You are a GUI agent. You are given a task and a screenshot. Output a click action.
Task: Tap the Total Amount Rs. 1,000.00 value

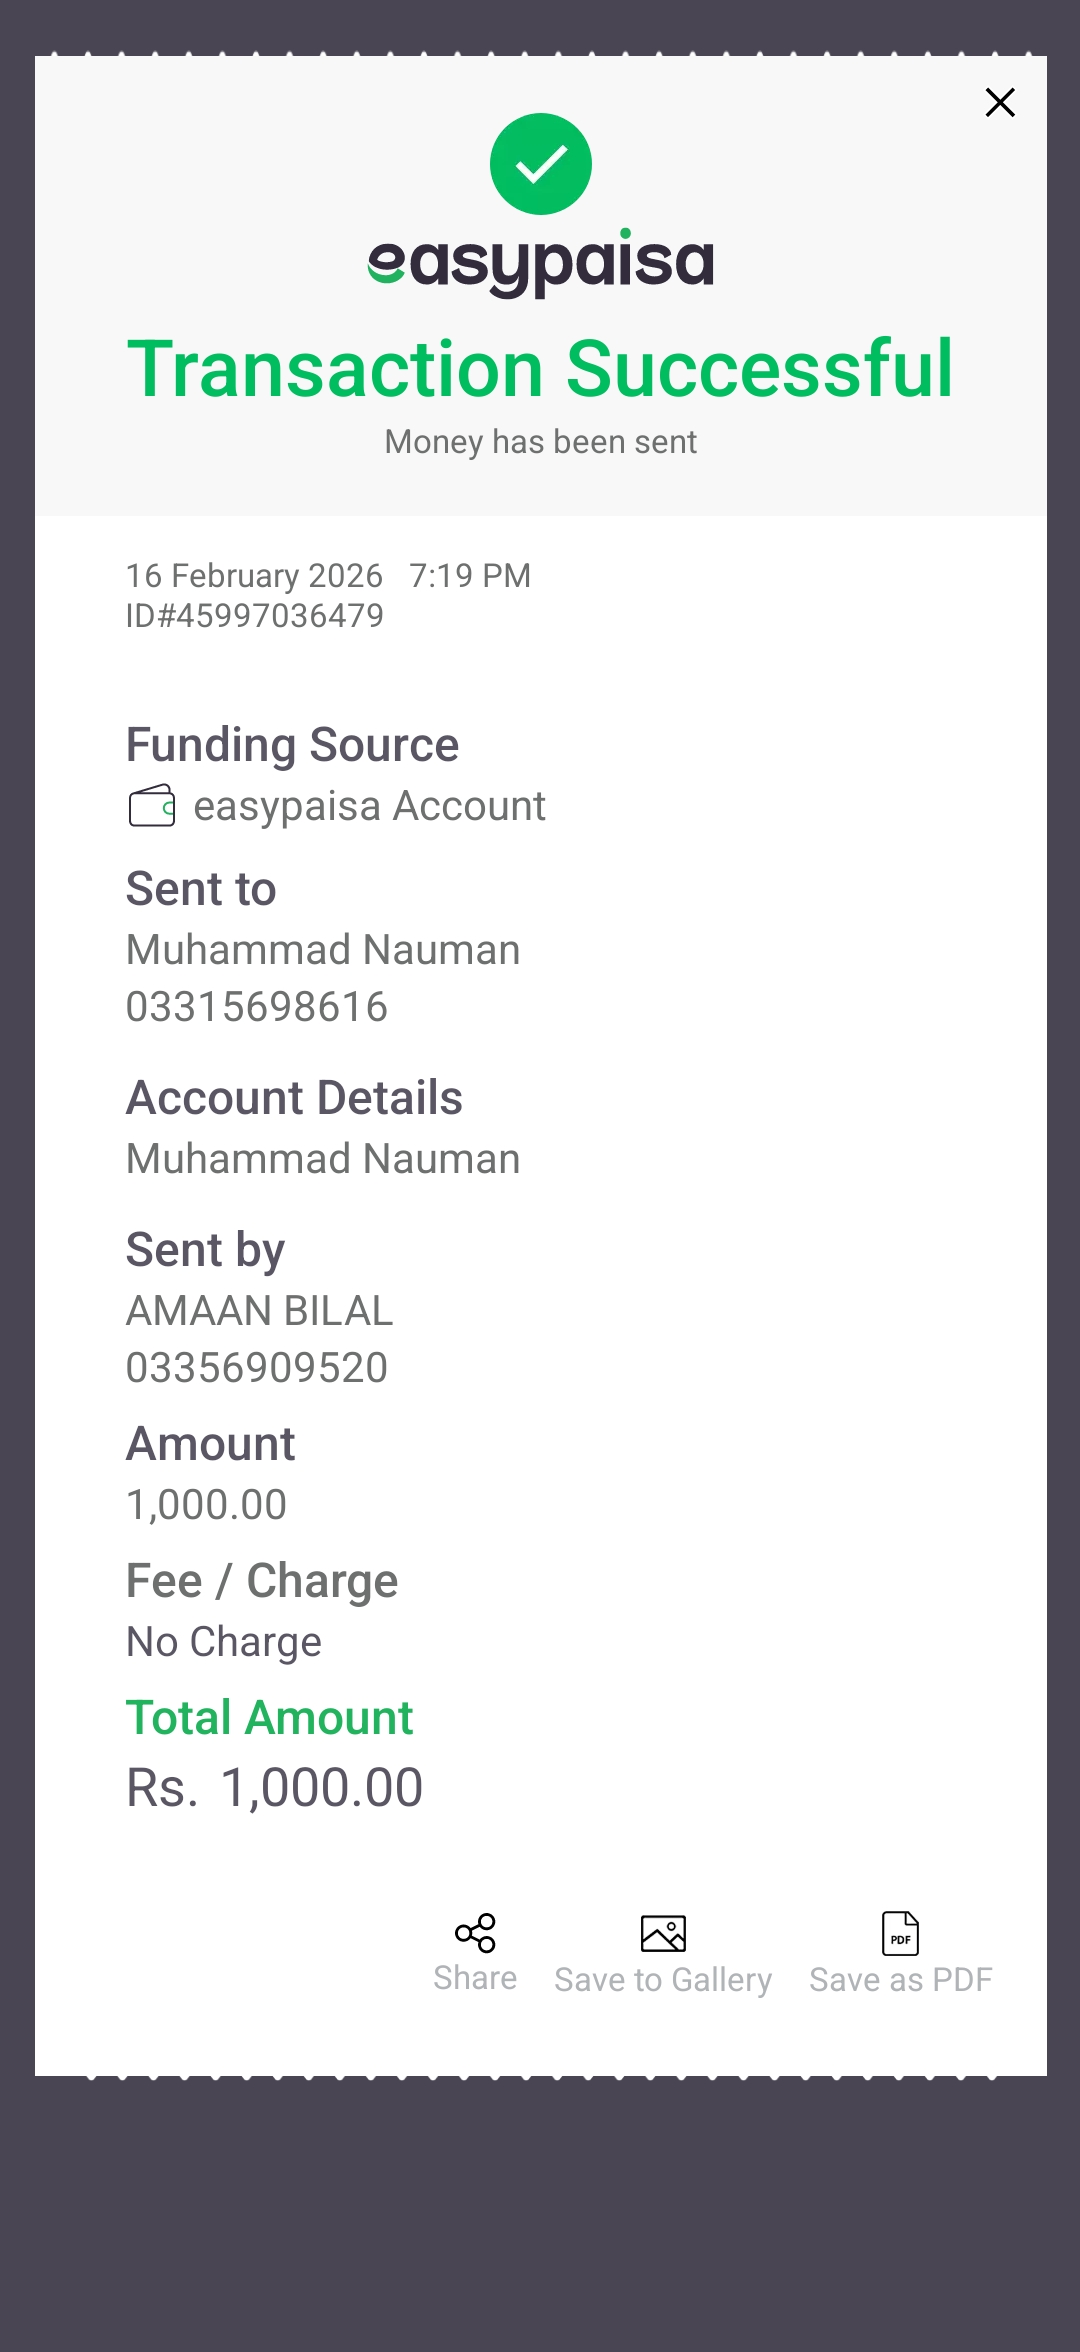pos(275,1788)
